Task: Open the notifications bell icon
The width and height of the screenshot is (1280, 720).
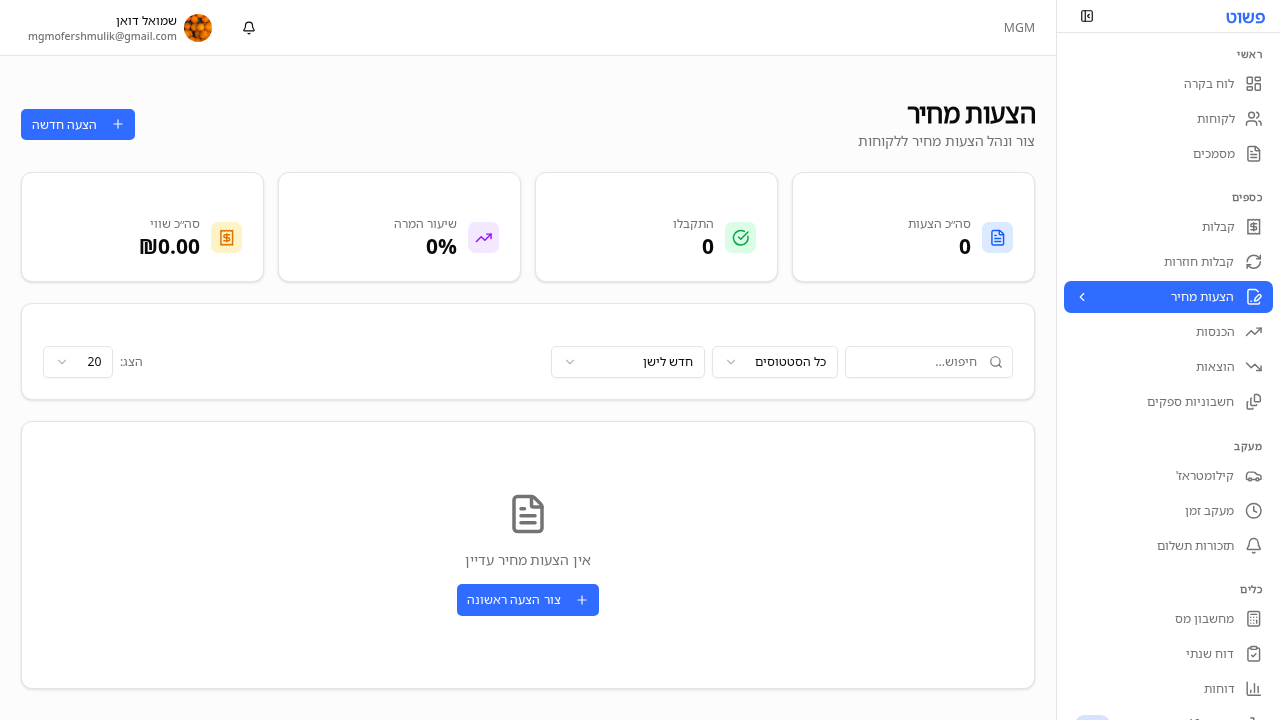Action: click(x=248, y=28)
